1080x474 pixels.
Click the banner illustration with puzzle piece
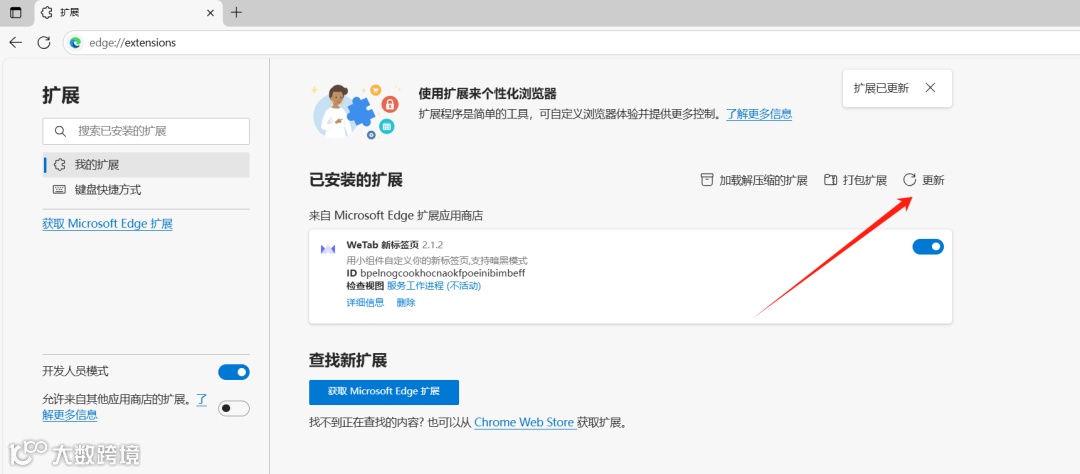click(x=355, y=111)
